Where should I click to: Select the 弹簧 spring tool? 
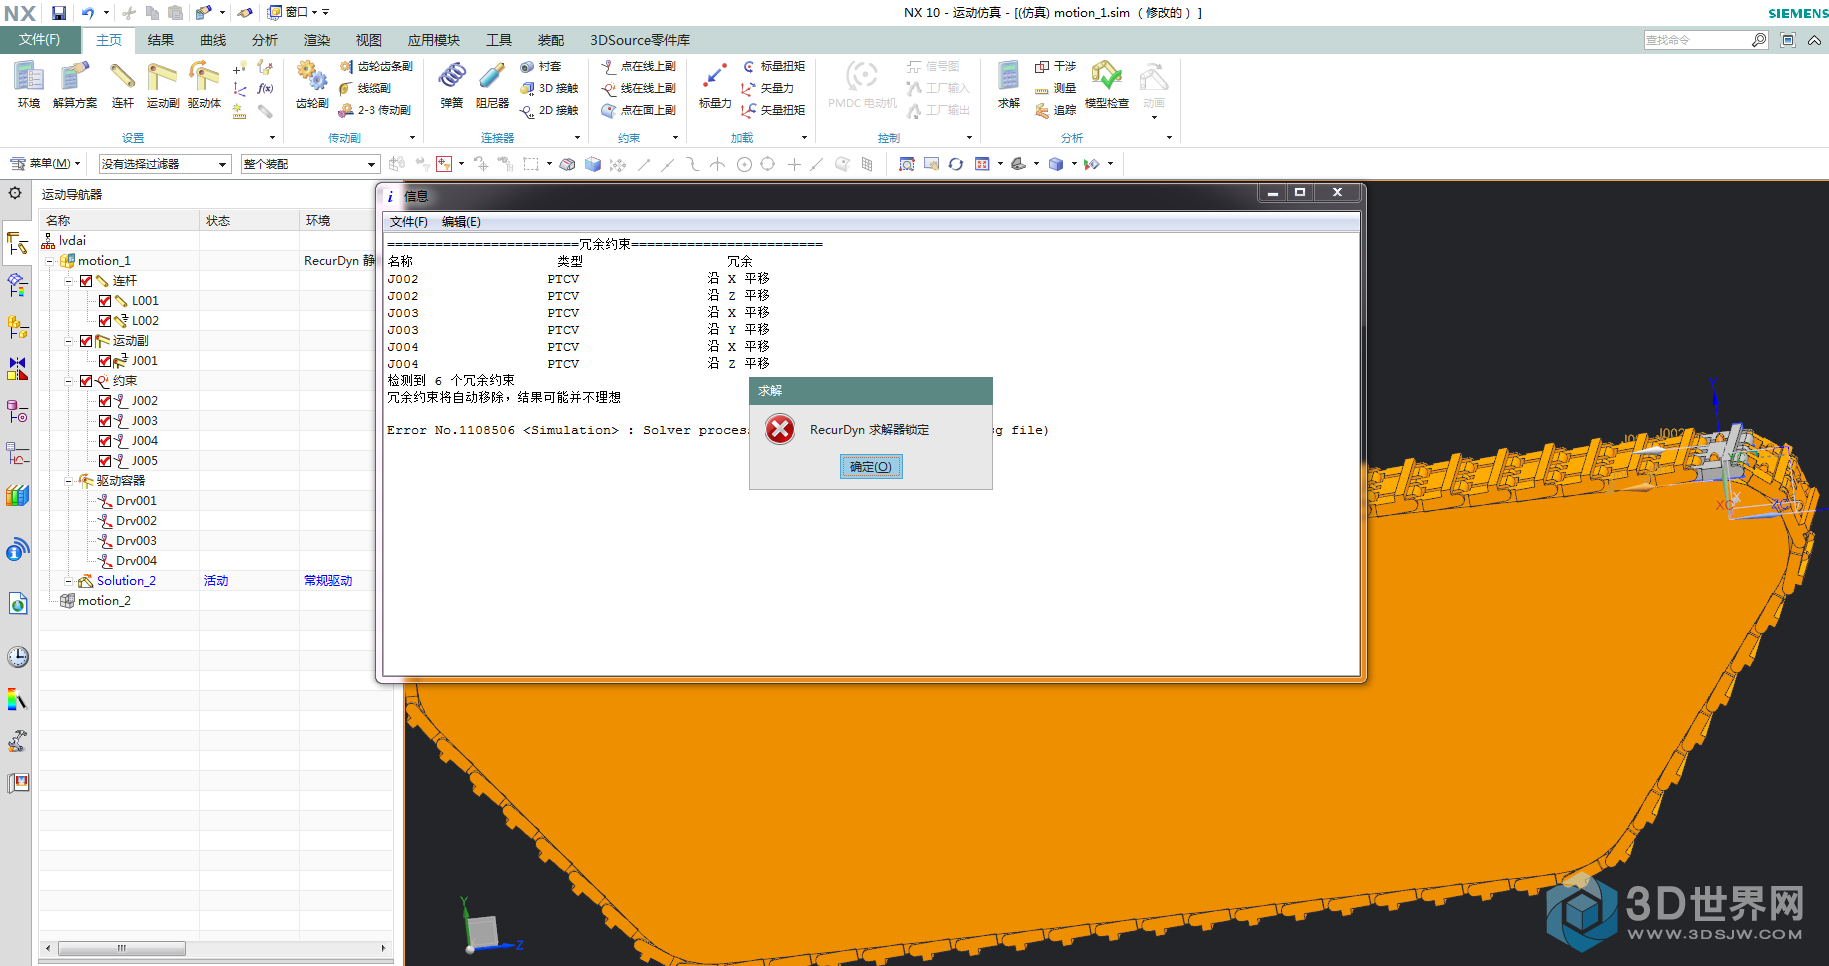click(x=452, y=84)
